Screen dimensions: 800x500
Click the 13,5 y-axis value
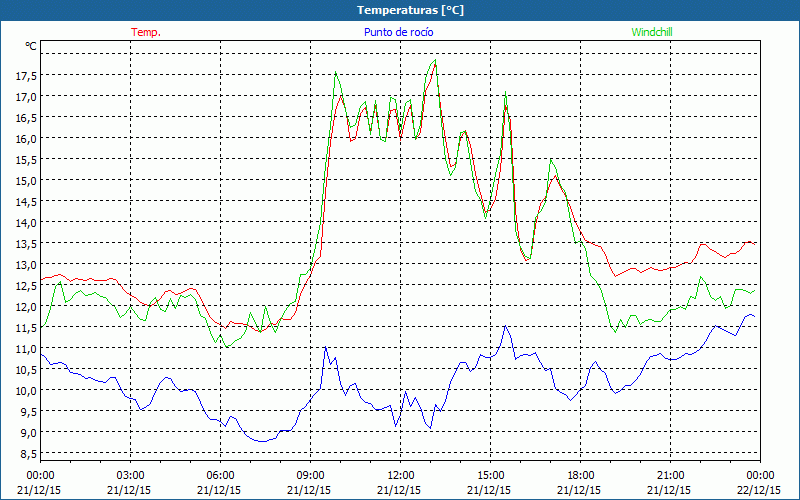click(x=26, y=243)
